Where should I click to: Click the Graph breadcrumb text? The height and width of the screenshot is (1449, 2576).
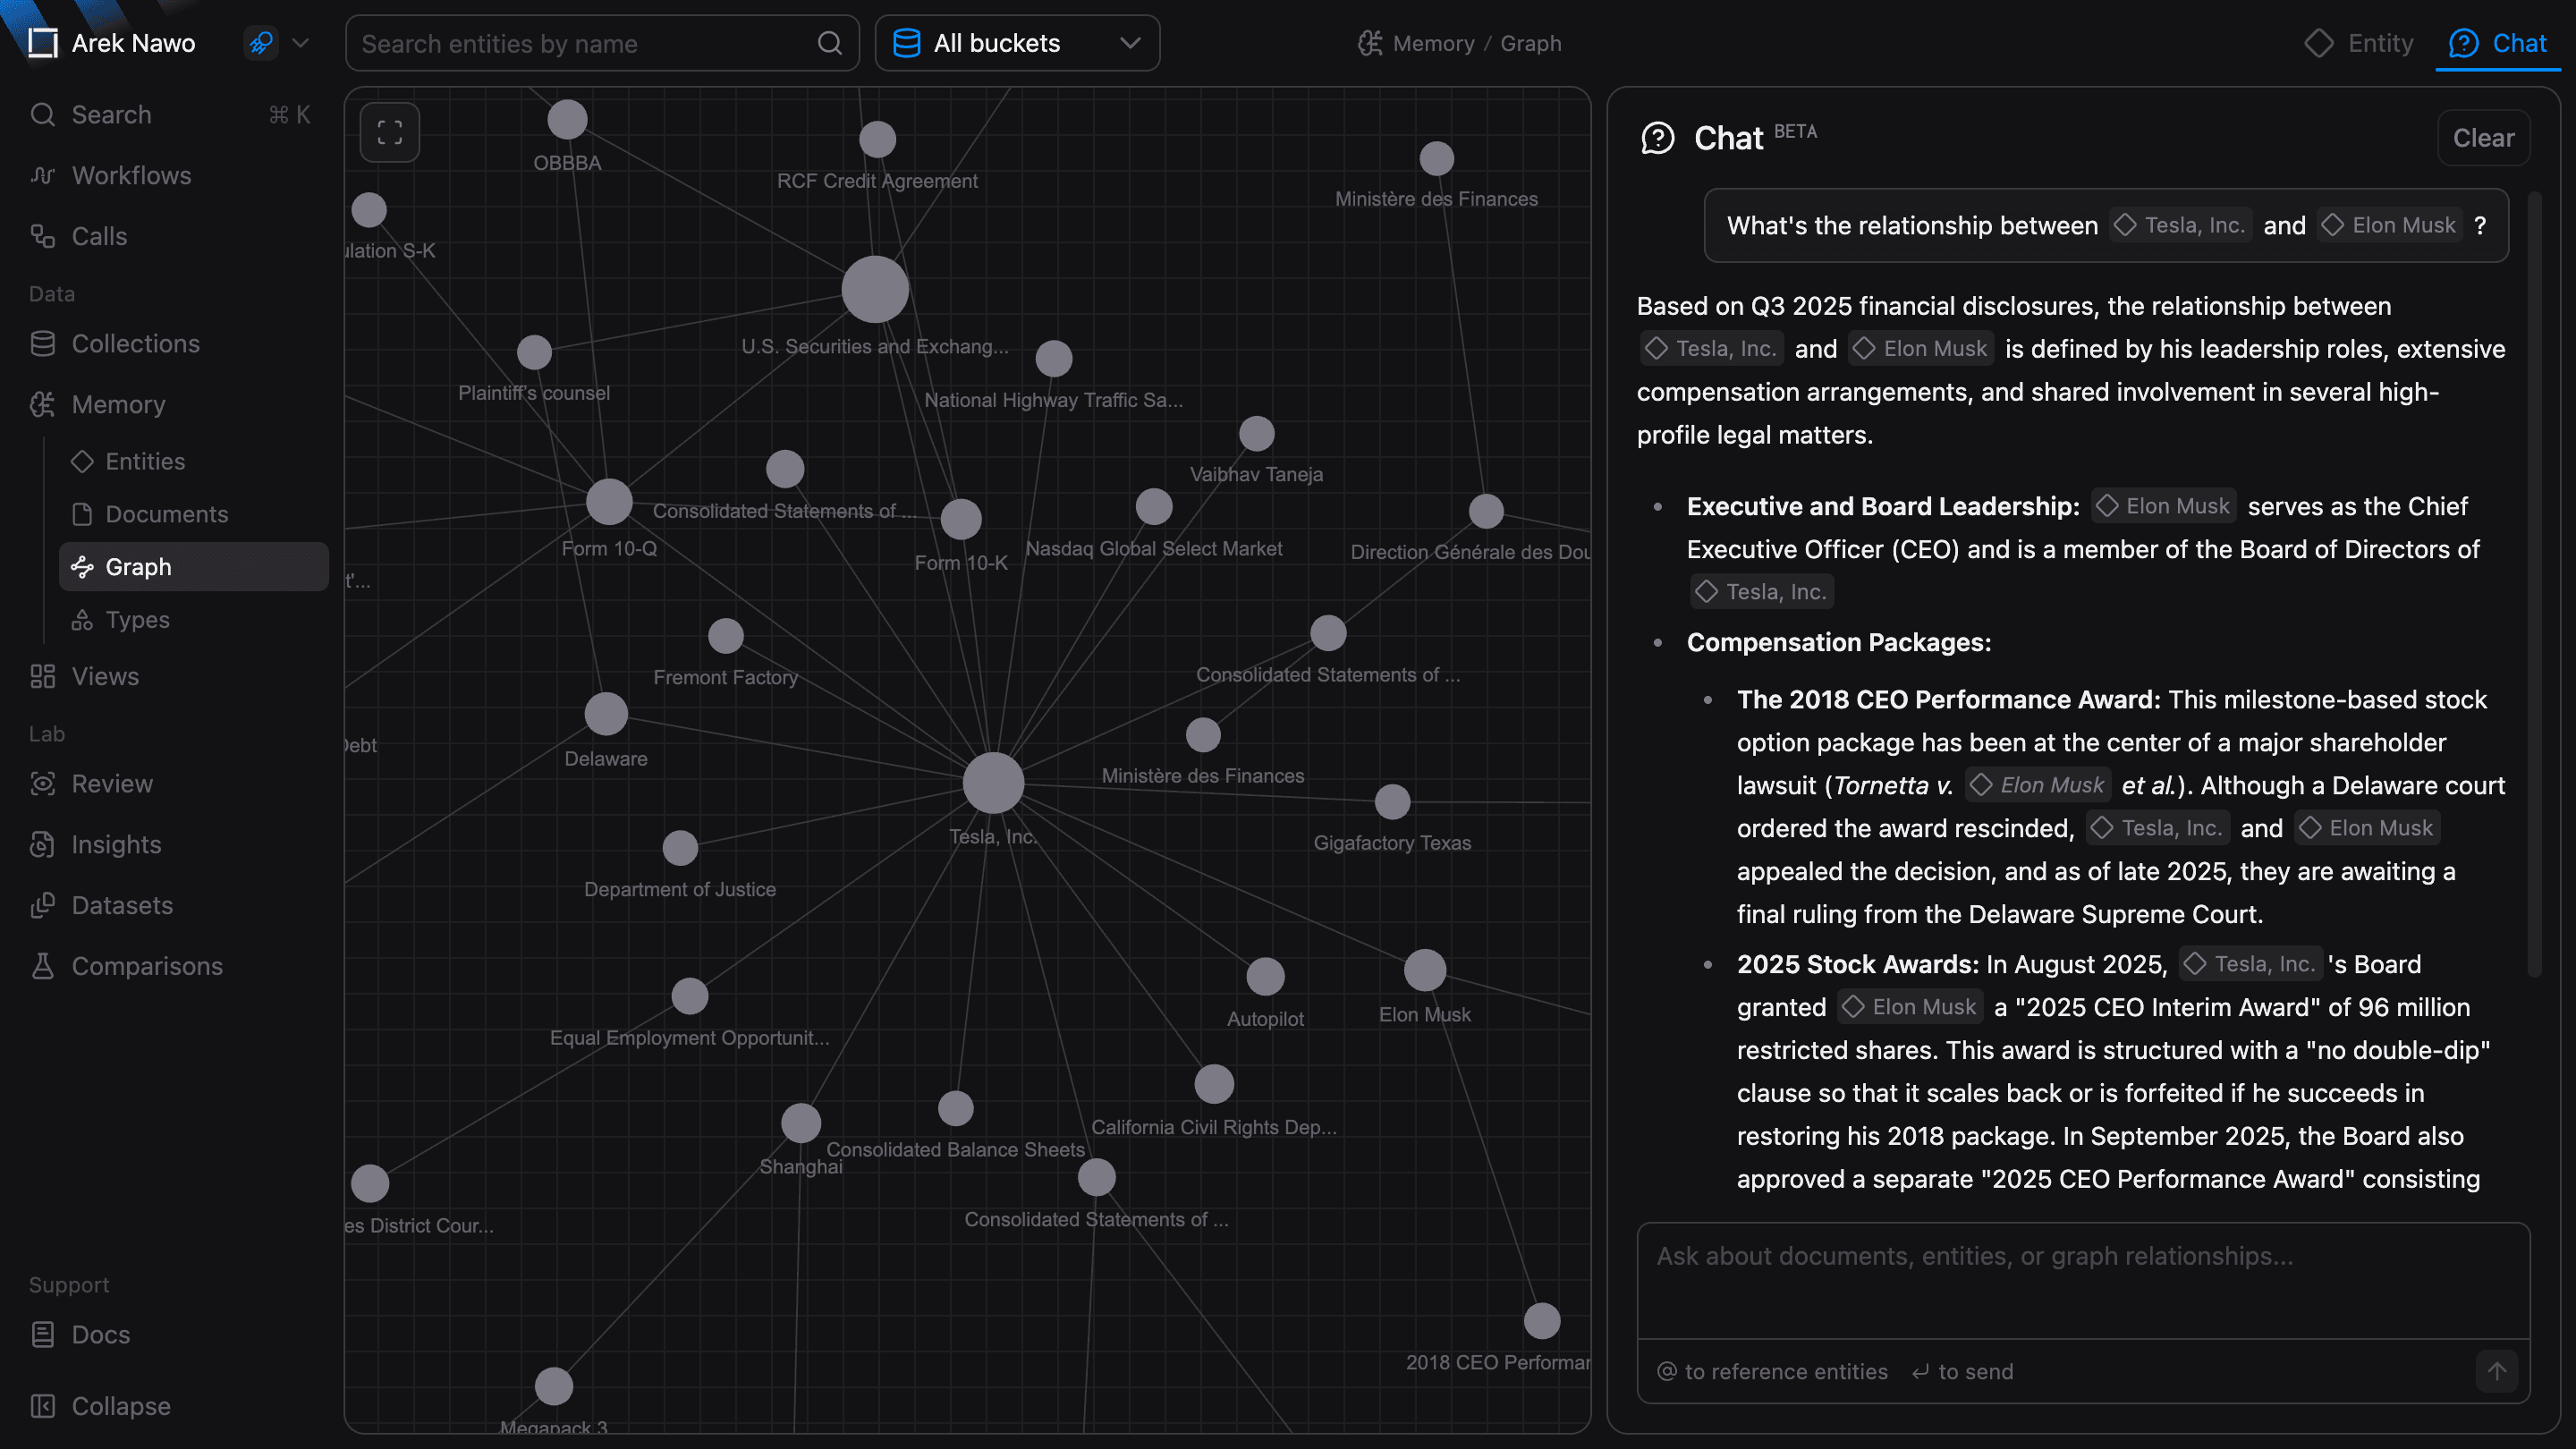[1531, 43]
